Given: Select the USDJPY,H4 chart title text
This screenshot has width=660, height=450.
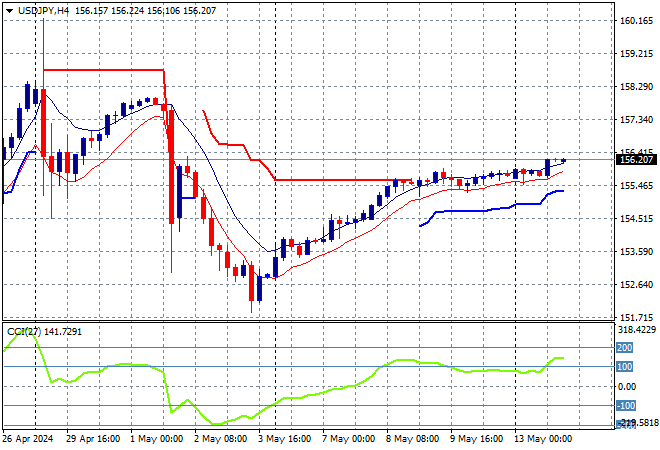Looking at the screenshot, I should (x=43, y=11).
